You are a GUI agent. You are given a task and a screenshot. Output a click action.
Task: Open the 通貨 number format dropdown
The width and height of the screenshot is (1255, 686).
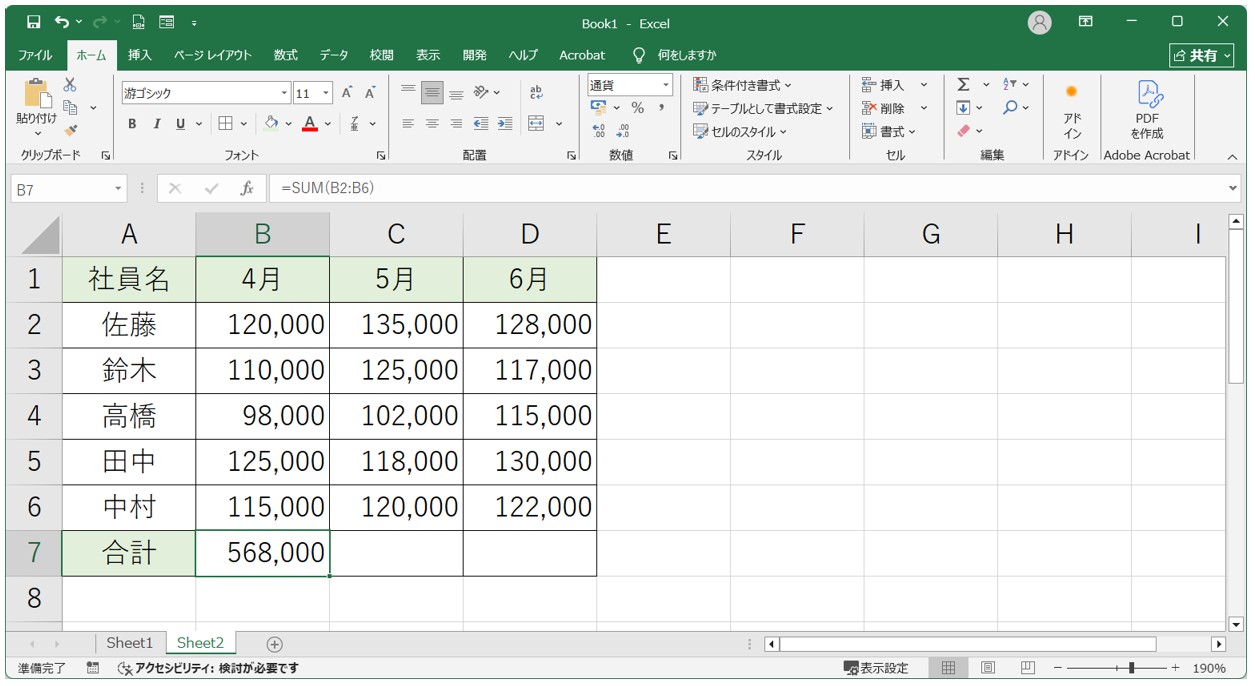(666, 85)
